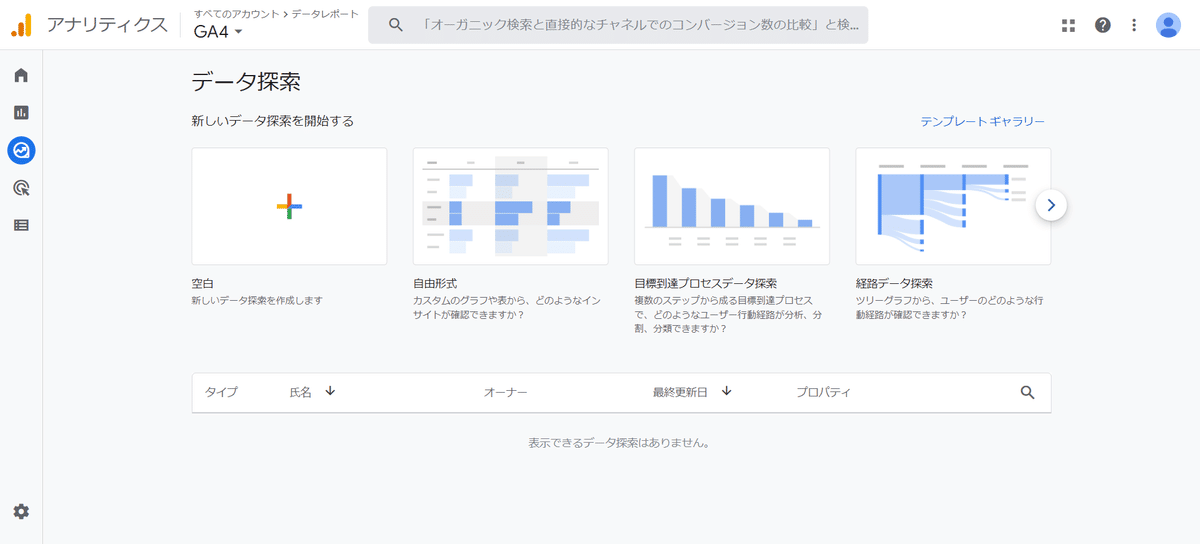Click the オーナー column header
This screenshot has height=544, width=1200.
click(x=505, y=392)
